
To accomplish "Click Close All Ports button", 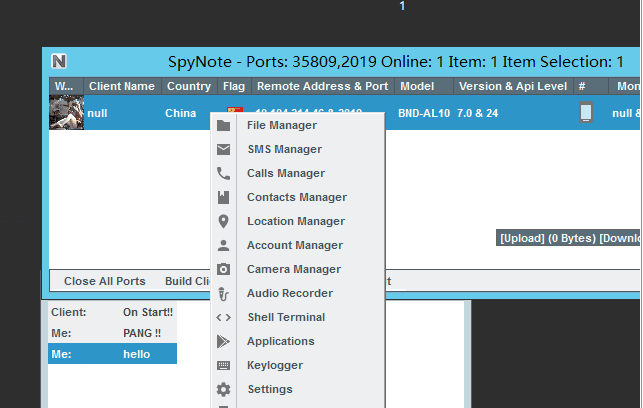I will point(105,281).
